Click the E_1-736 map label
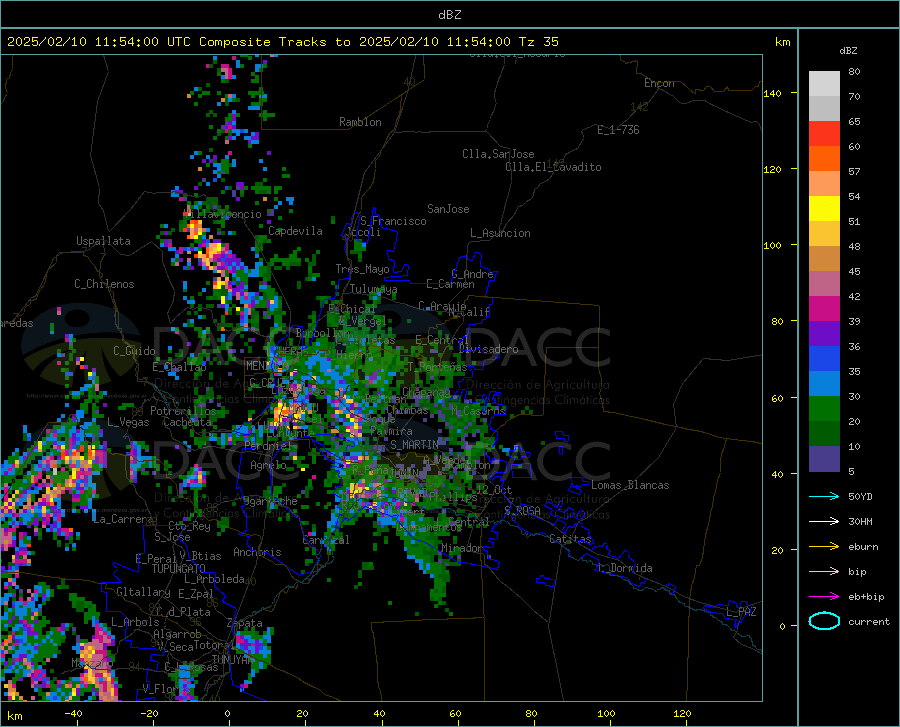The height and width of the screenshot is (727, 900). pyautogui.click(x=618, y=130)
